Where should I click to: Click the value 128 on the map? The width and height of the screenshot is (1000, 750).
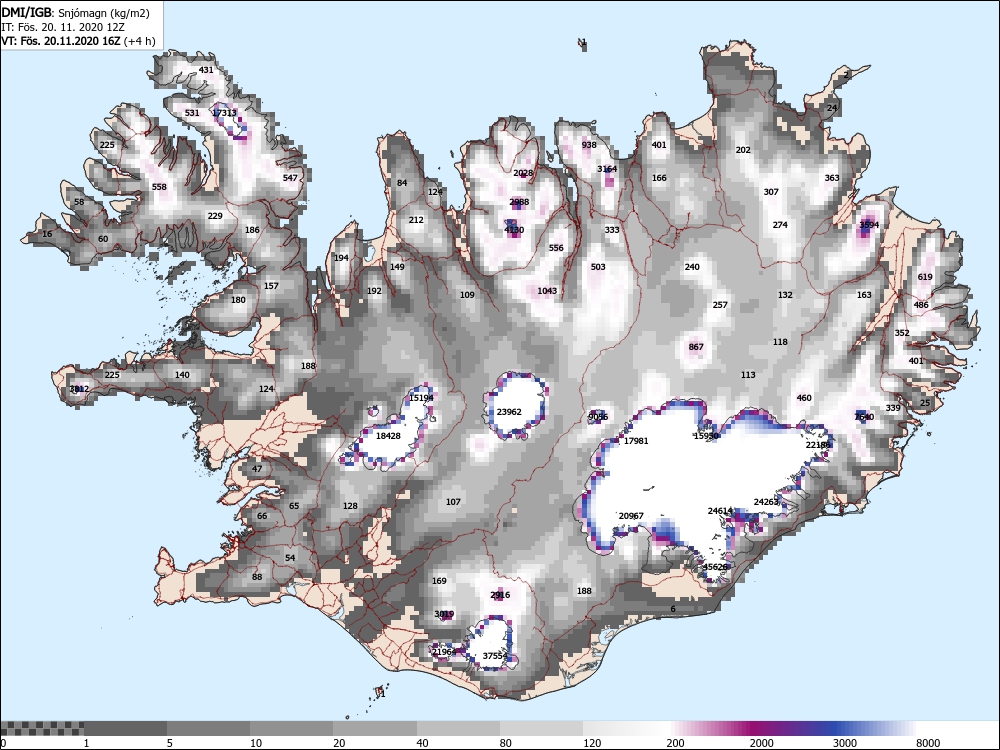tap(350, 506)
